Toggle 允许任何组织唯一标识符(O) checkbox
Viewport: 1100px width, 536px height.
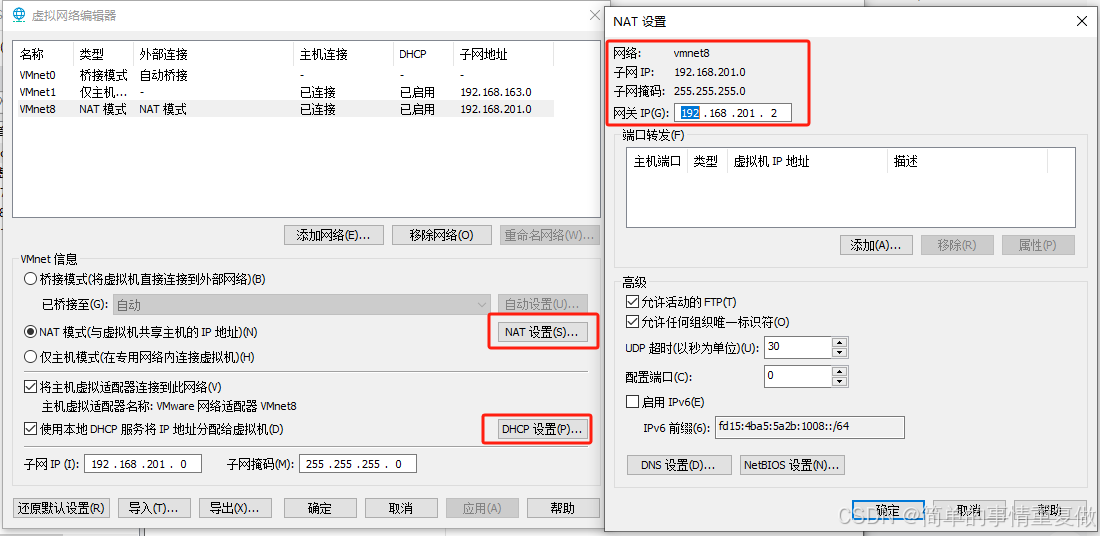coord(631,322)
